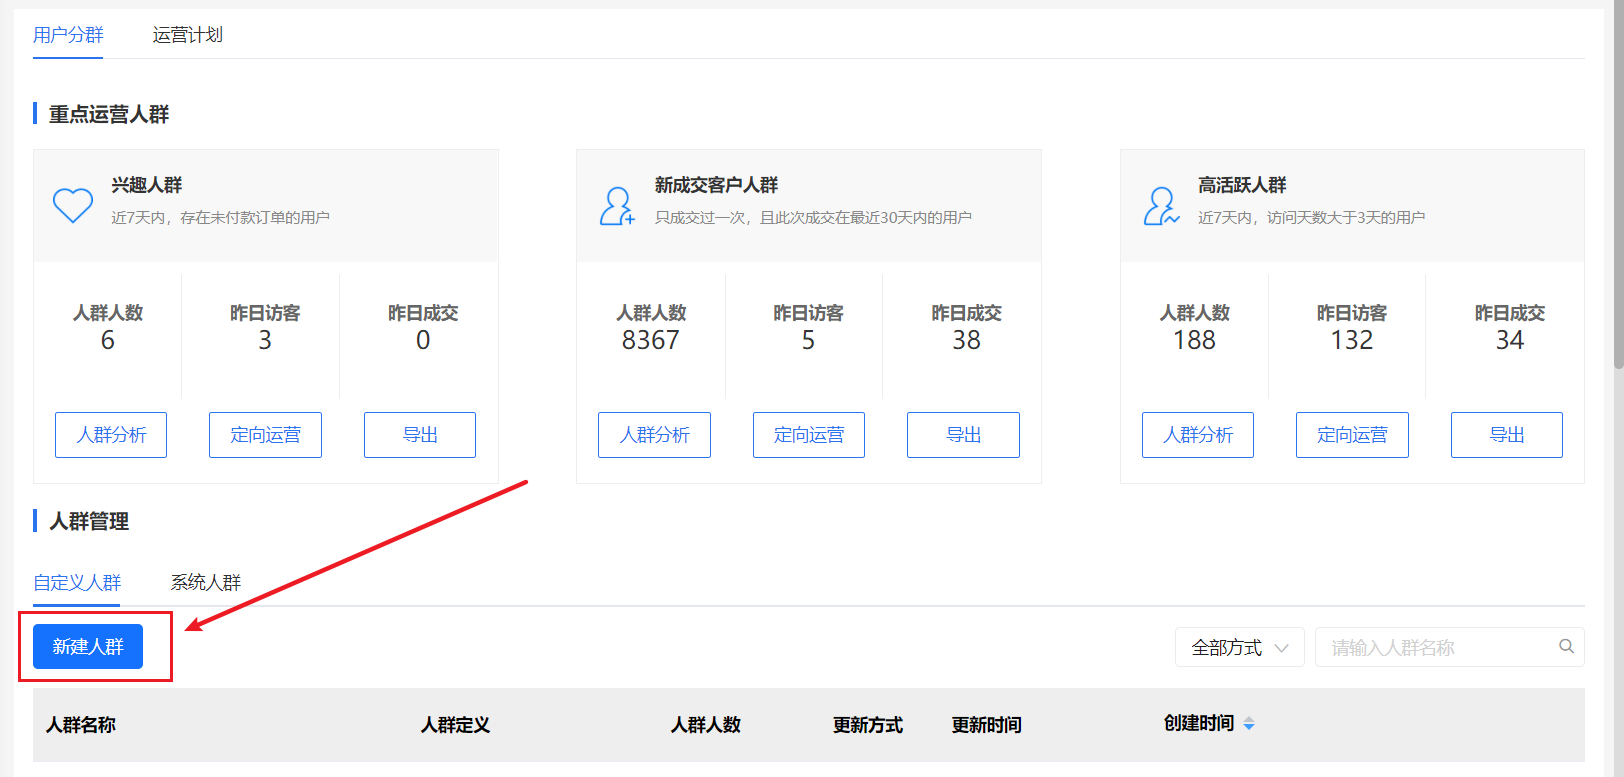Click the 新建人群 button

coord(88,646)
